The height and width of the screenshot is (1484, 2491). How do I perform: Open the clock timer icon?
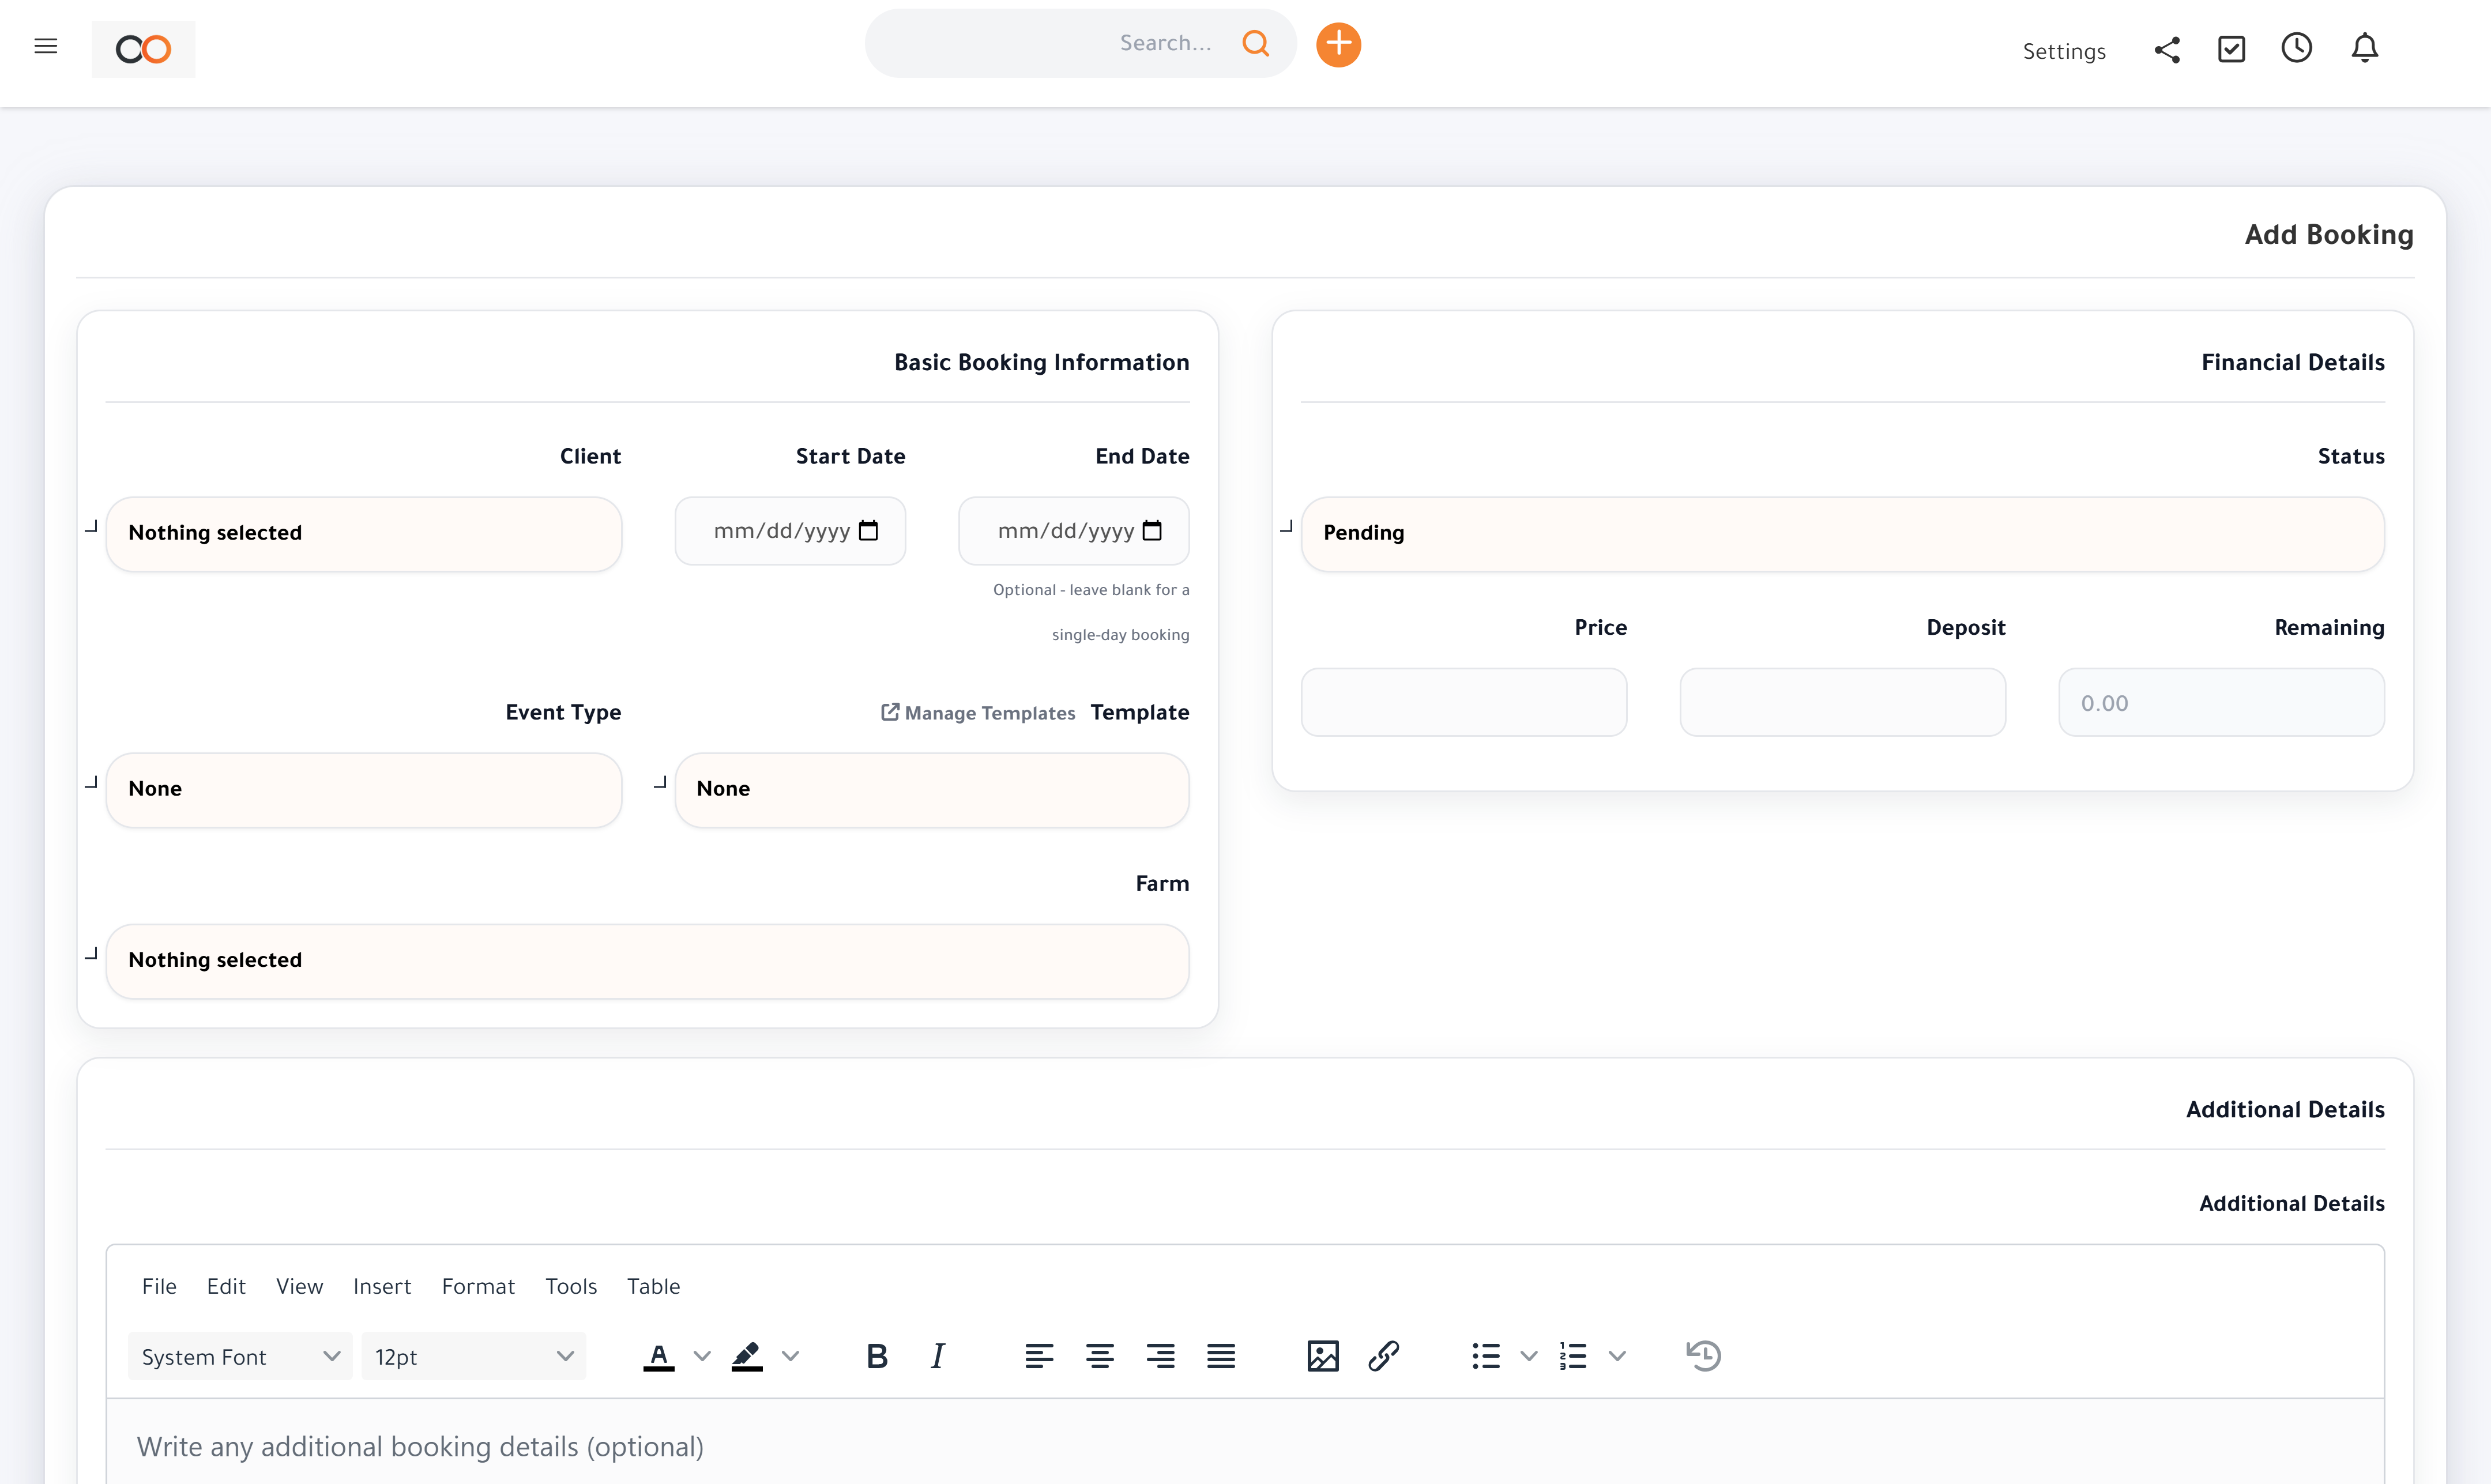point(2297,48)
